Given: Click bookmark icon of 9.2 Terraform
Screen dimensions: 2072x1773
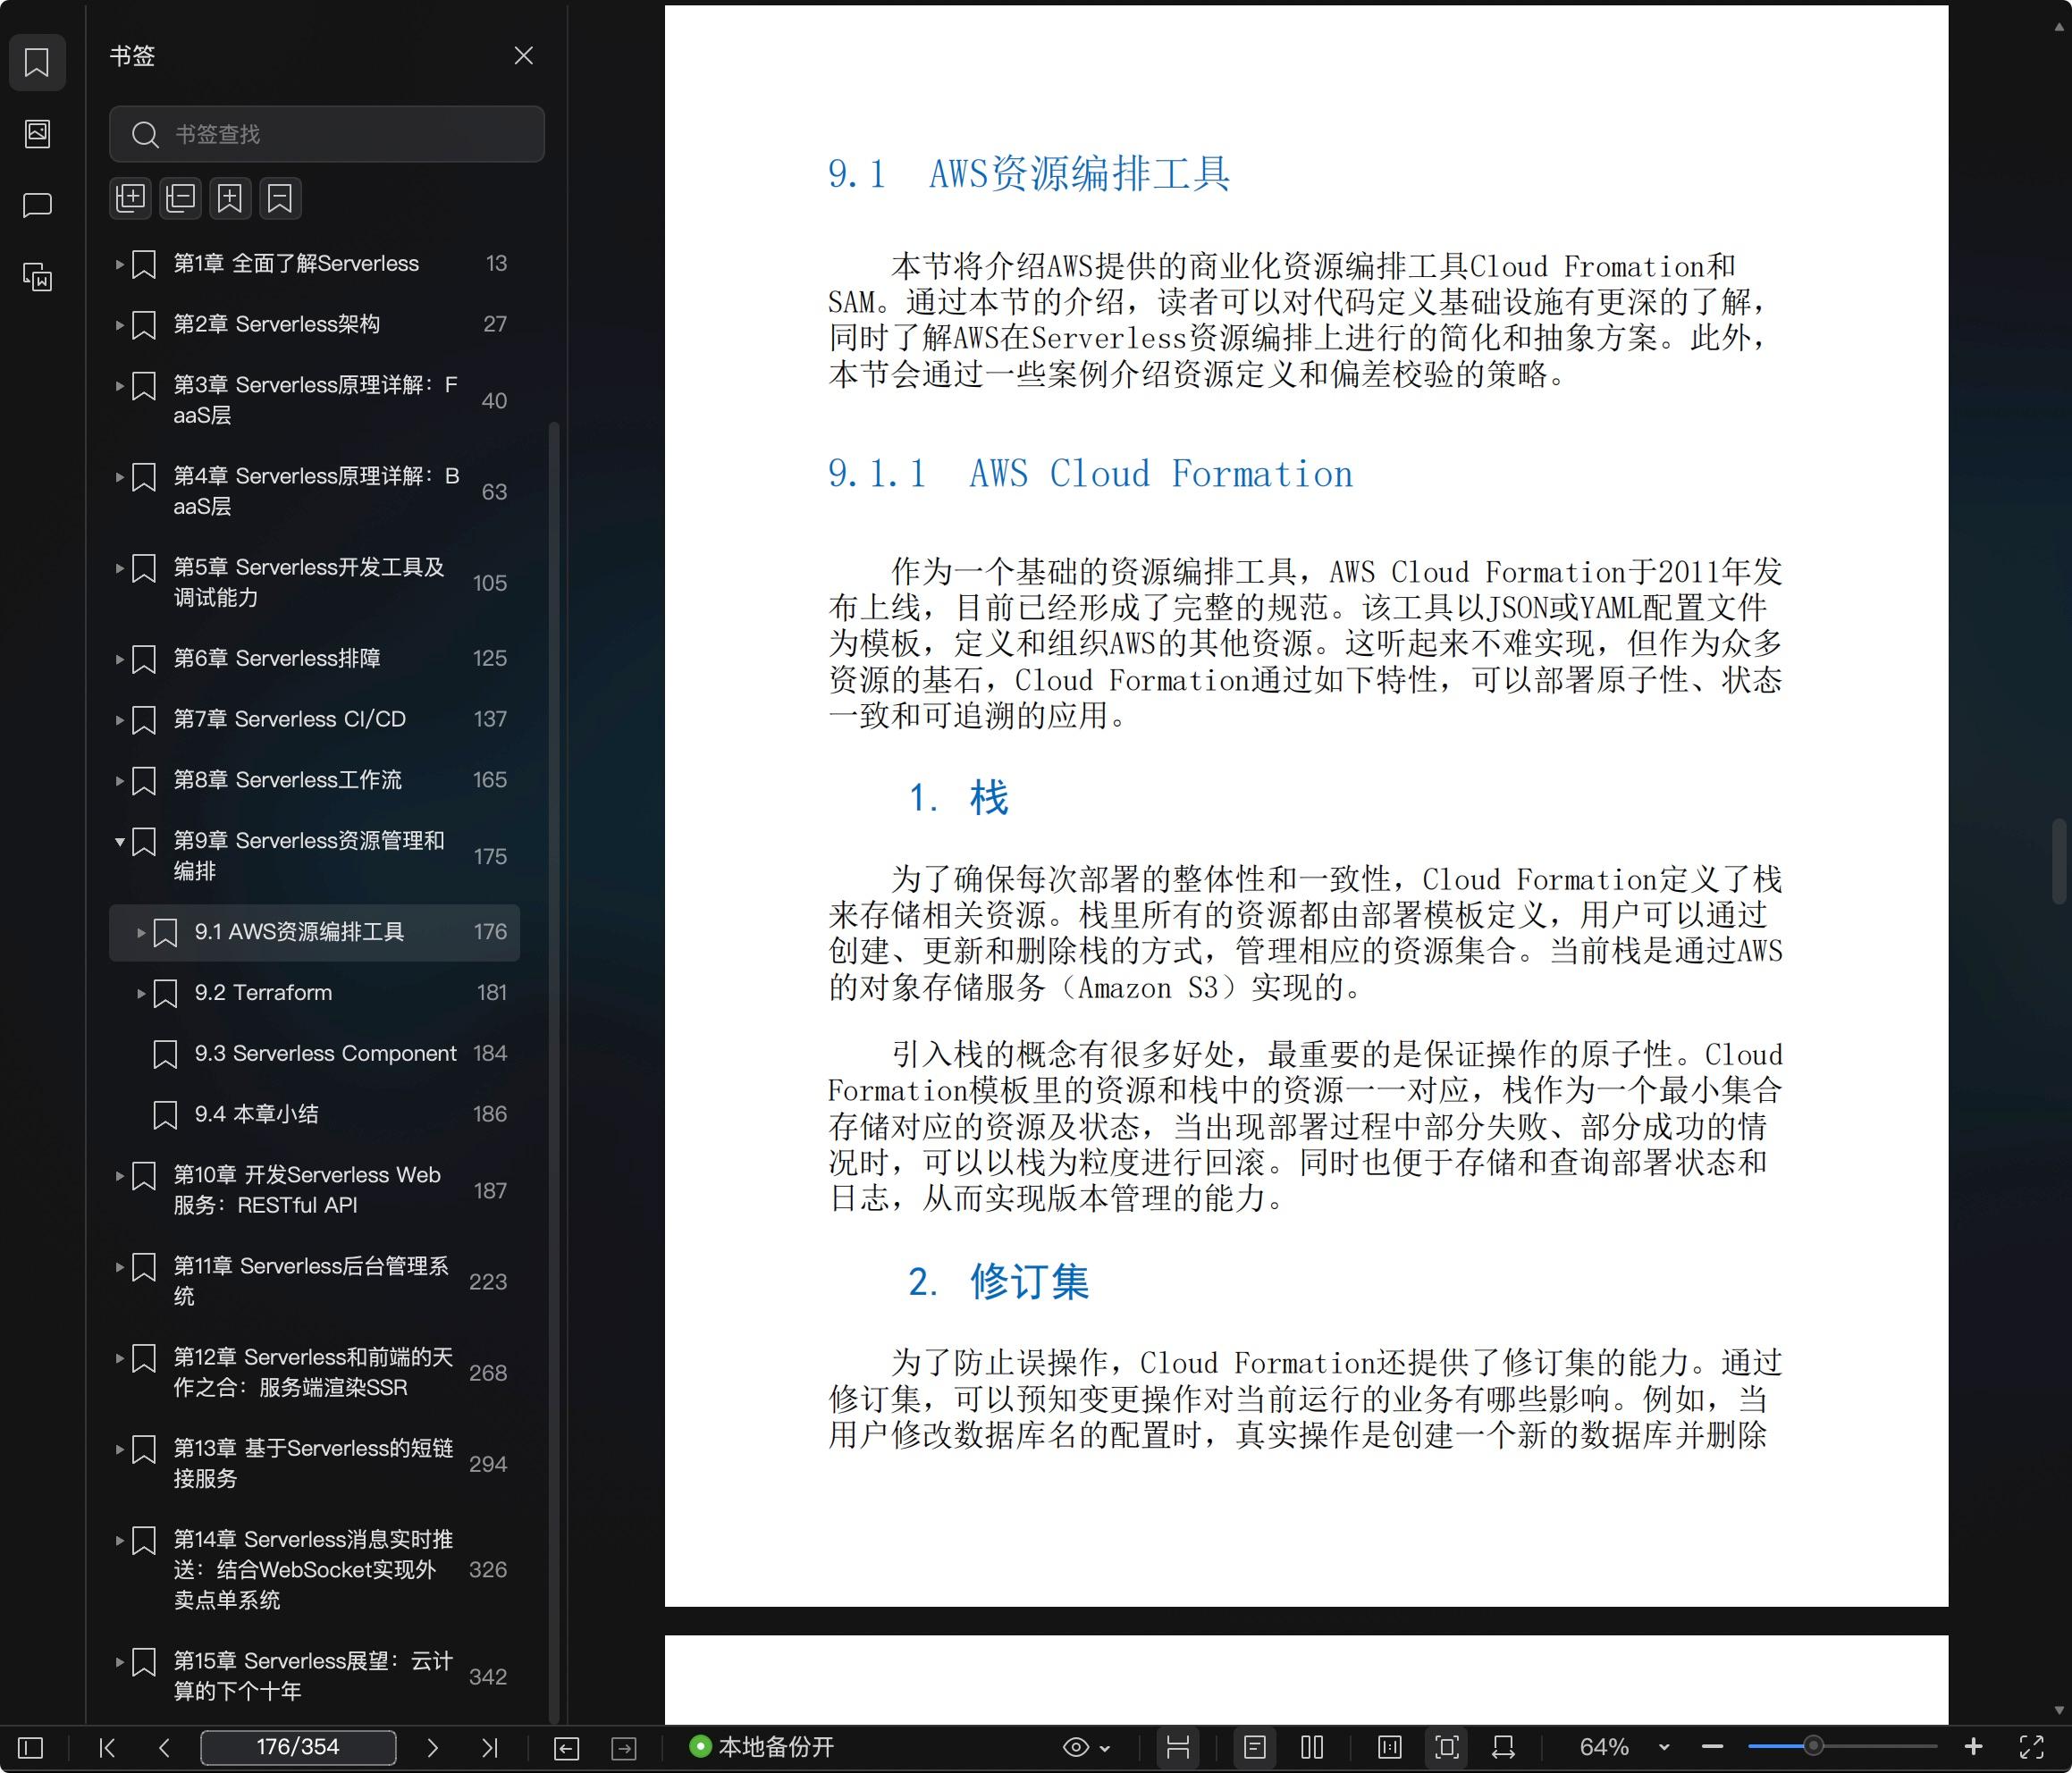Looking at the screenshot, I should click(x=165, y=993).
